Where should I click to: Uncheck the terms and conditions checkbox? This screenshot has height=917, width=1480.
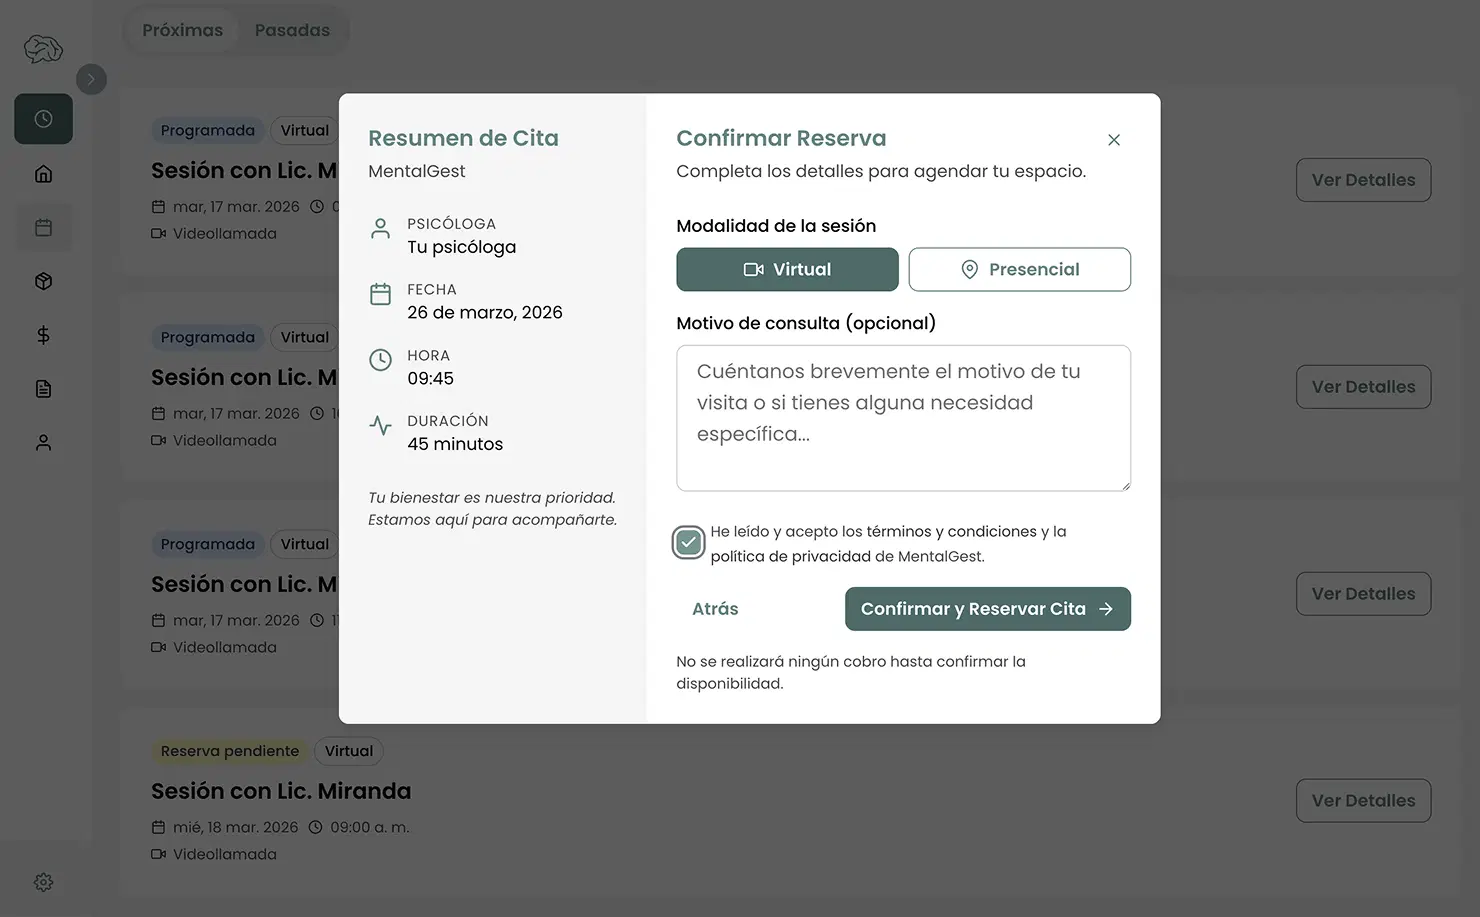pos(688,542)
